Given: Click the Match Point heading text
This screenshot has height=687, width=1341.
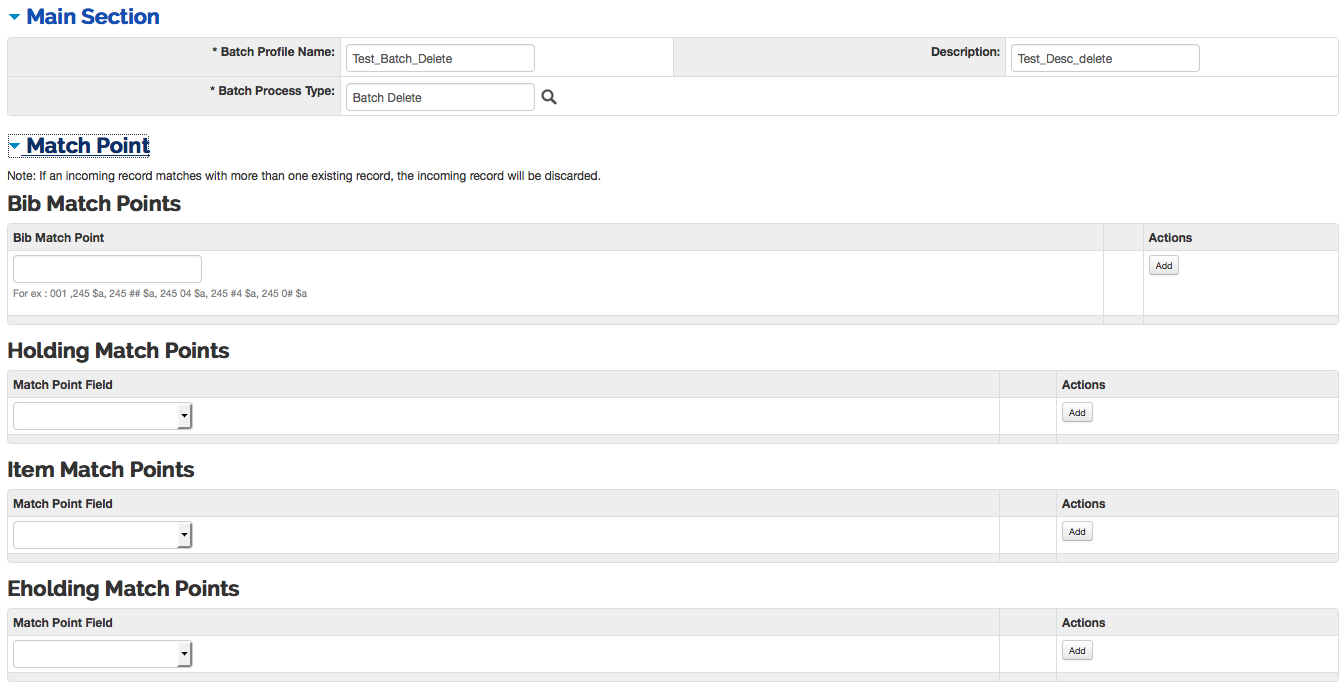Looking at the screenshot, I should click(x=88, y=146).
